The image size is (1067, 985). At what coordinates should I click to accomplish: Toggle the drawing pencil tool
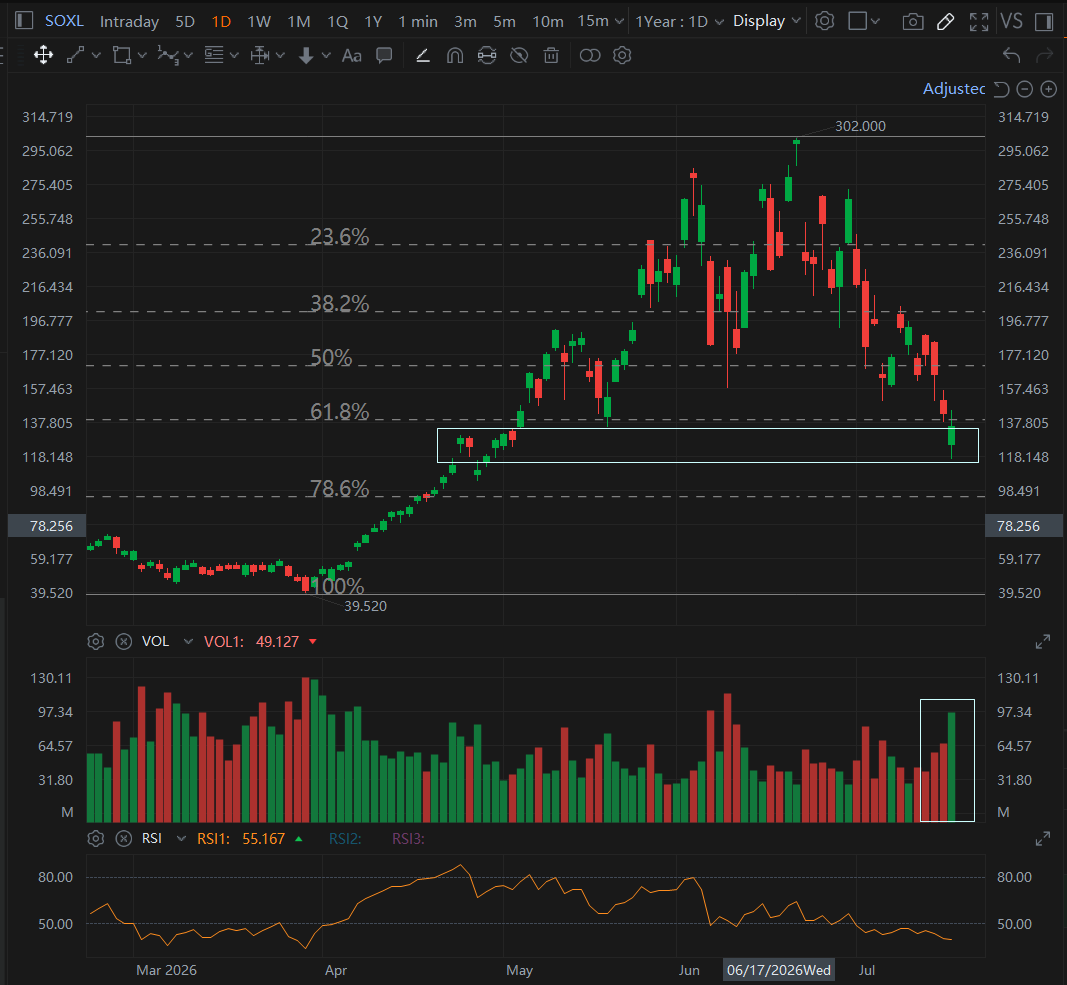[945, 22]
